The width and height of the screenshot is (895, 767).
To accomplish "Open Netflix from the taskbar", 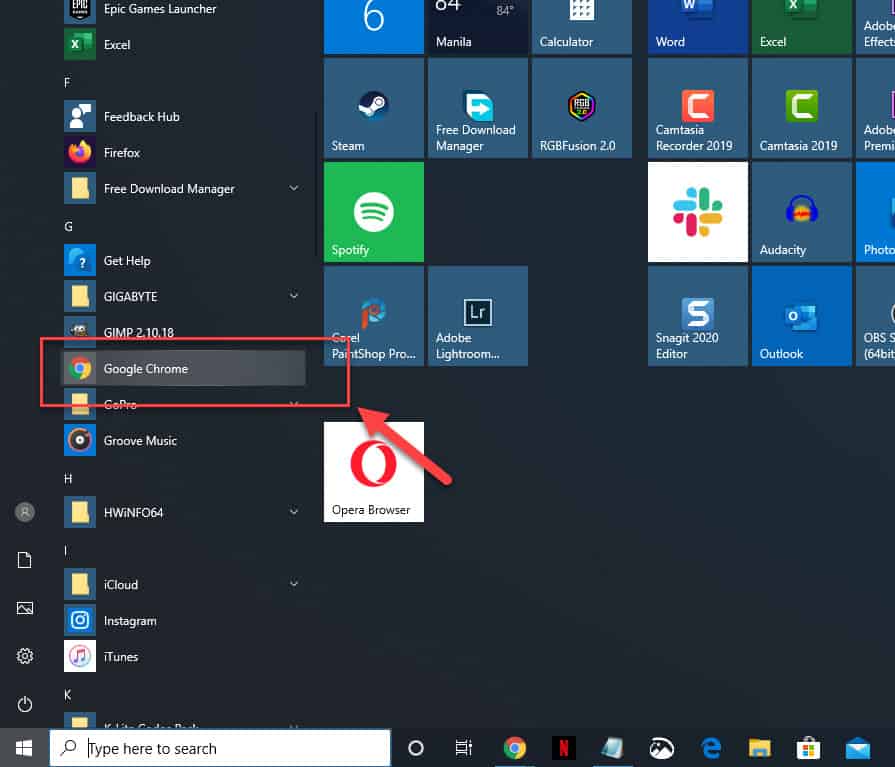I will pyautogui.click(x=563, y=748).
